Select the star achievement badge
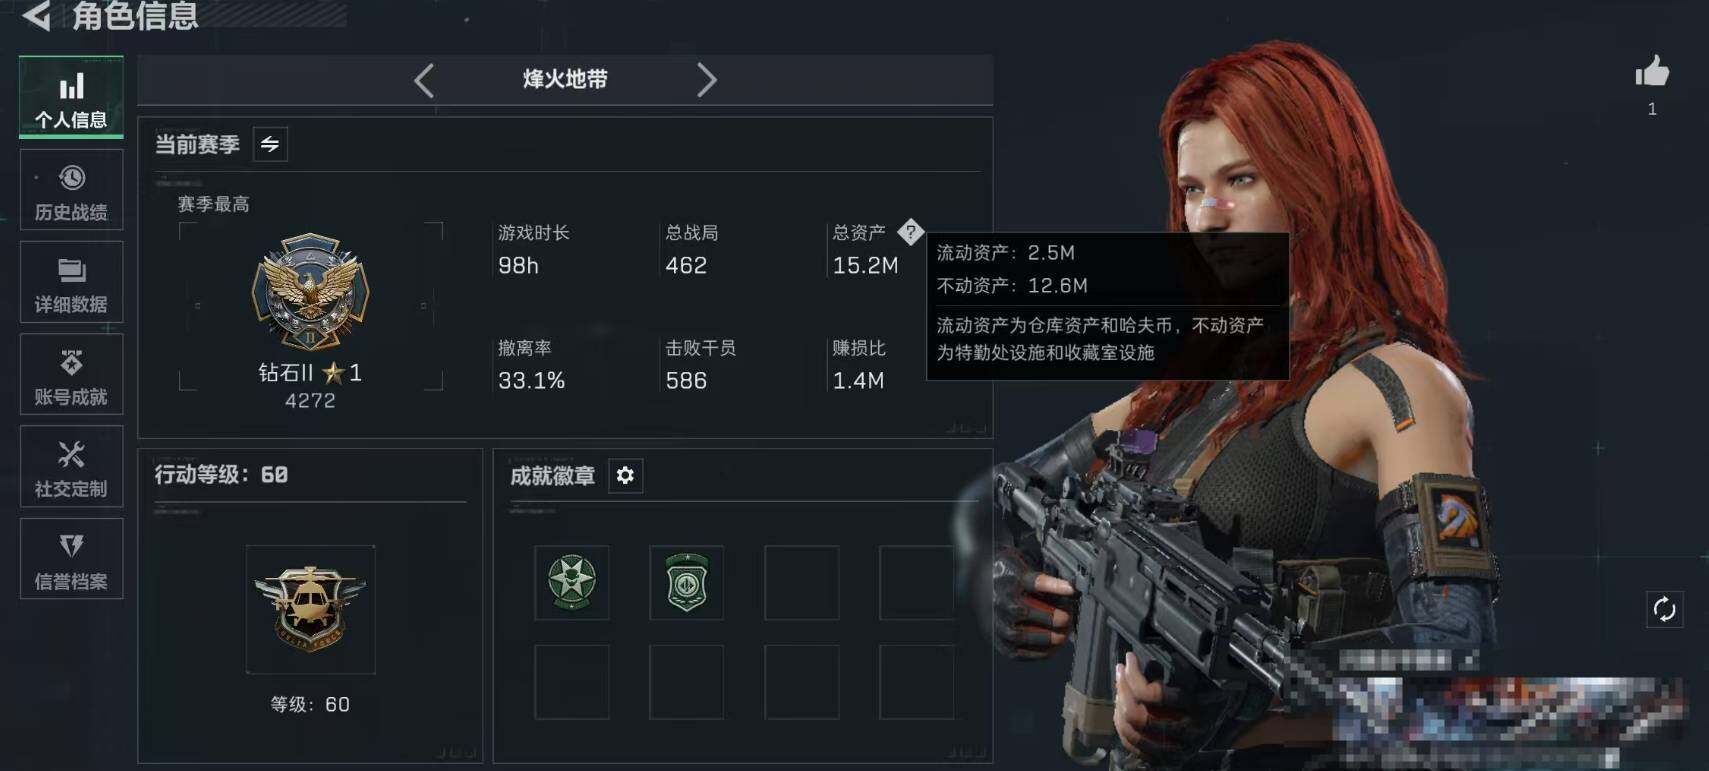Viewport: 1709px width, 771px height. [x=572, y=582]
